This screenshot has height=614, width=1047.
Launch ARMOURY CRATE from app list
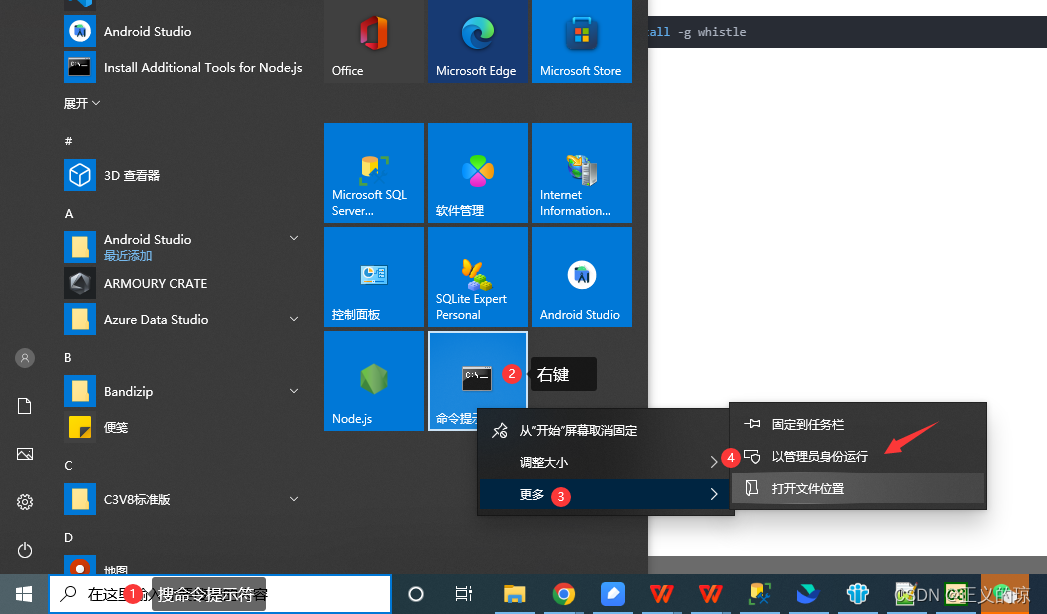[x=184, y=284]
